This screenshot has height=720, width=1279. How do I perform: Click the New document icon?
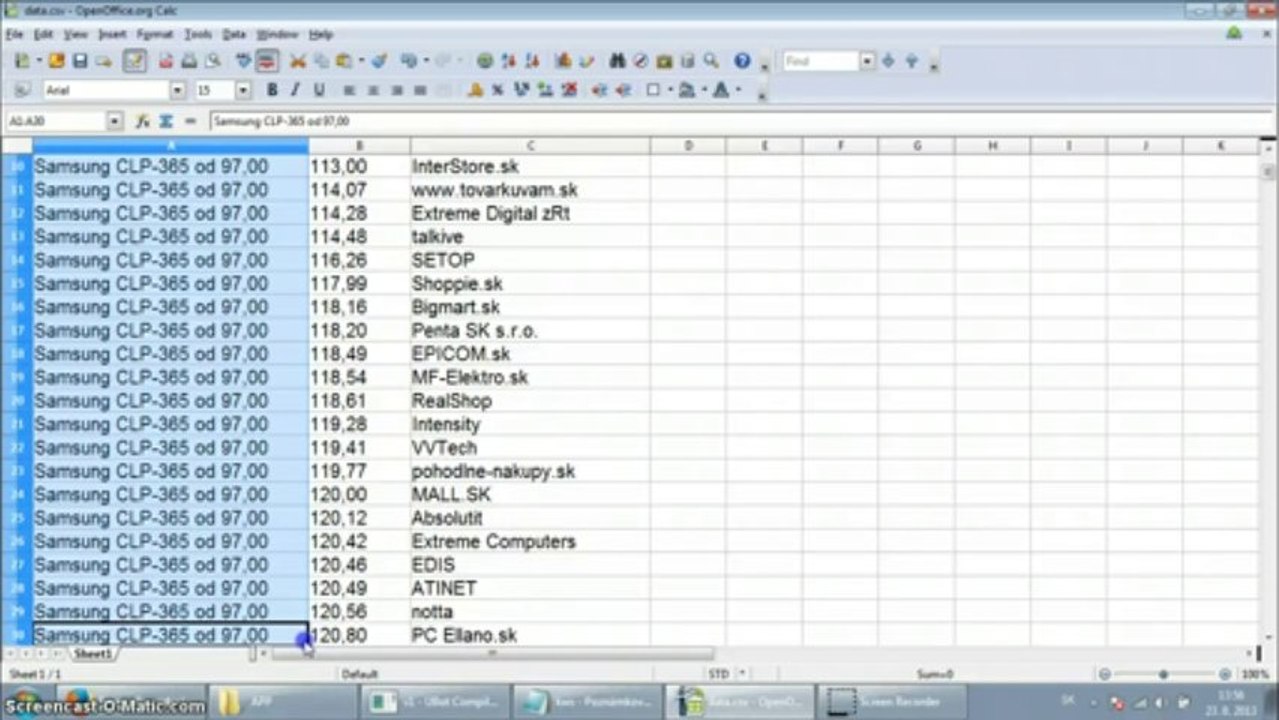tap(22, 61)
